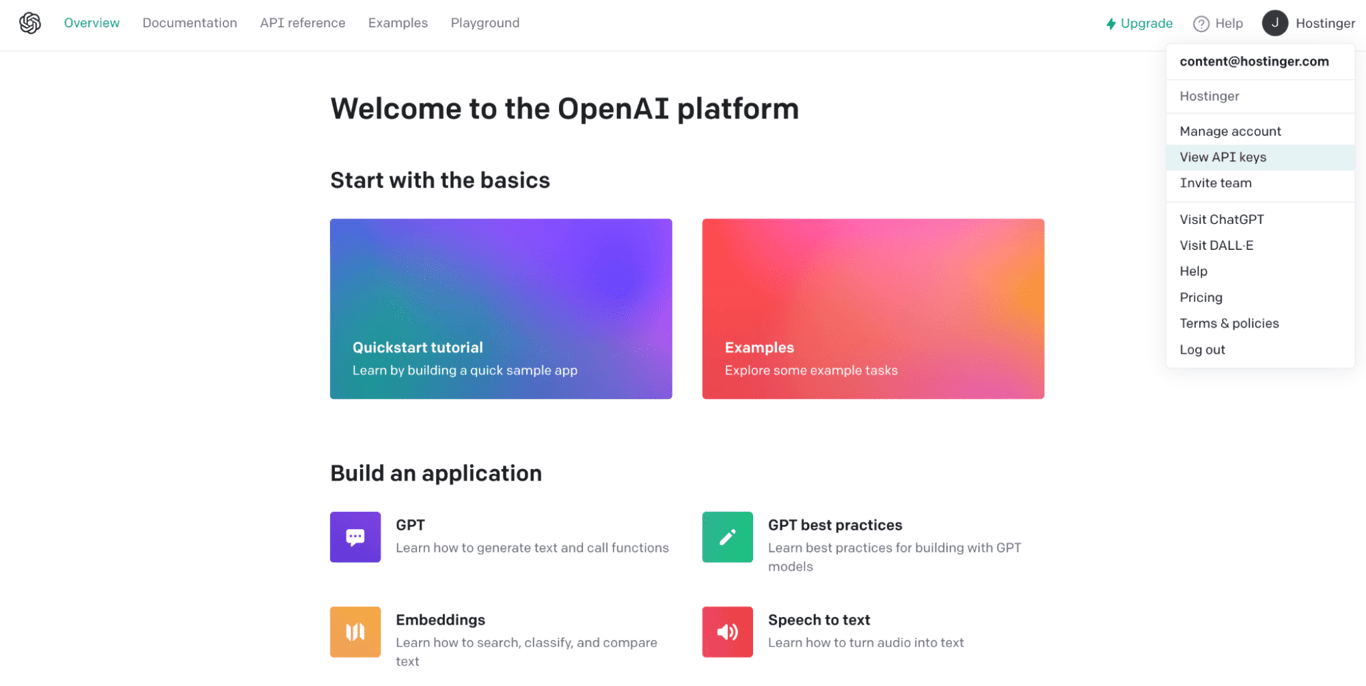Select View API keys from the menu
This screenshot has width=1366, height=686.
[1222, 157]
